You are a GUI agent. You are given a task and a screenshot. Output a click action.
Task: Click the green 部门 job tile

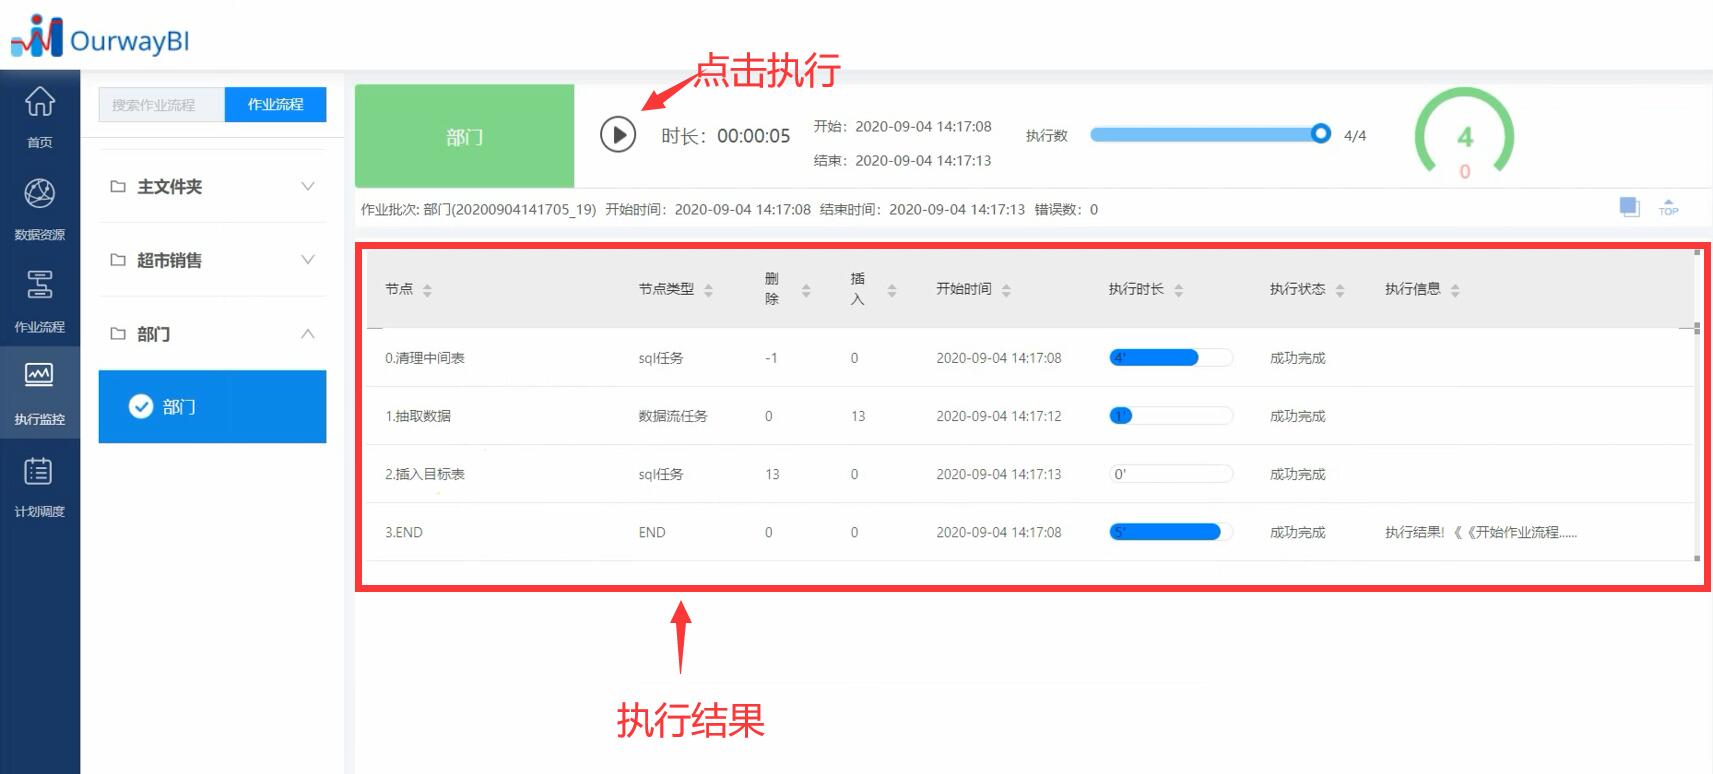[465, 136]
